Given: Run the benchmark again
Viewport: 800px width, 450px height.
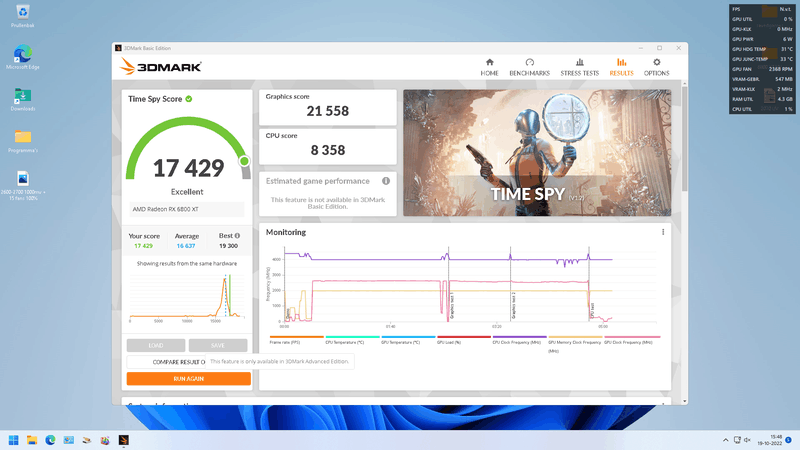Looking at the screenshot, I should pyautogui.click(x=189, y=379).
